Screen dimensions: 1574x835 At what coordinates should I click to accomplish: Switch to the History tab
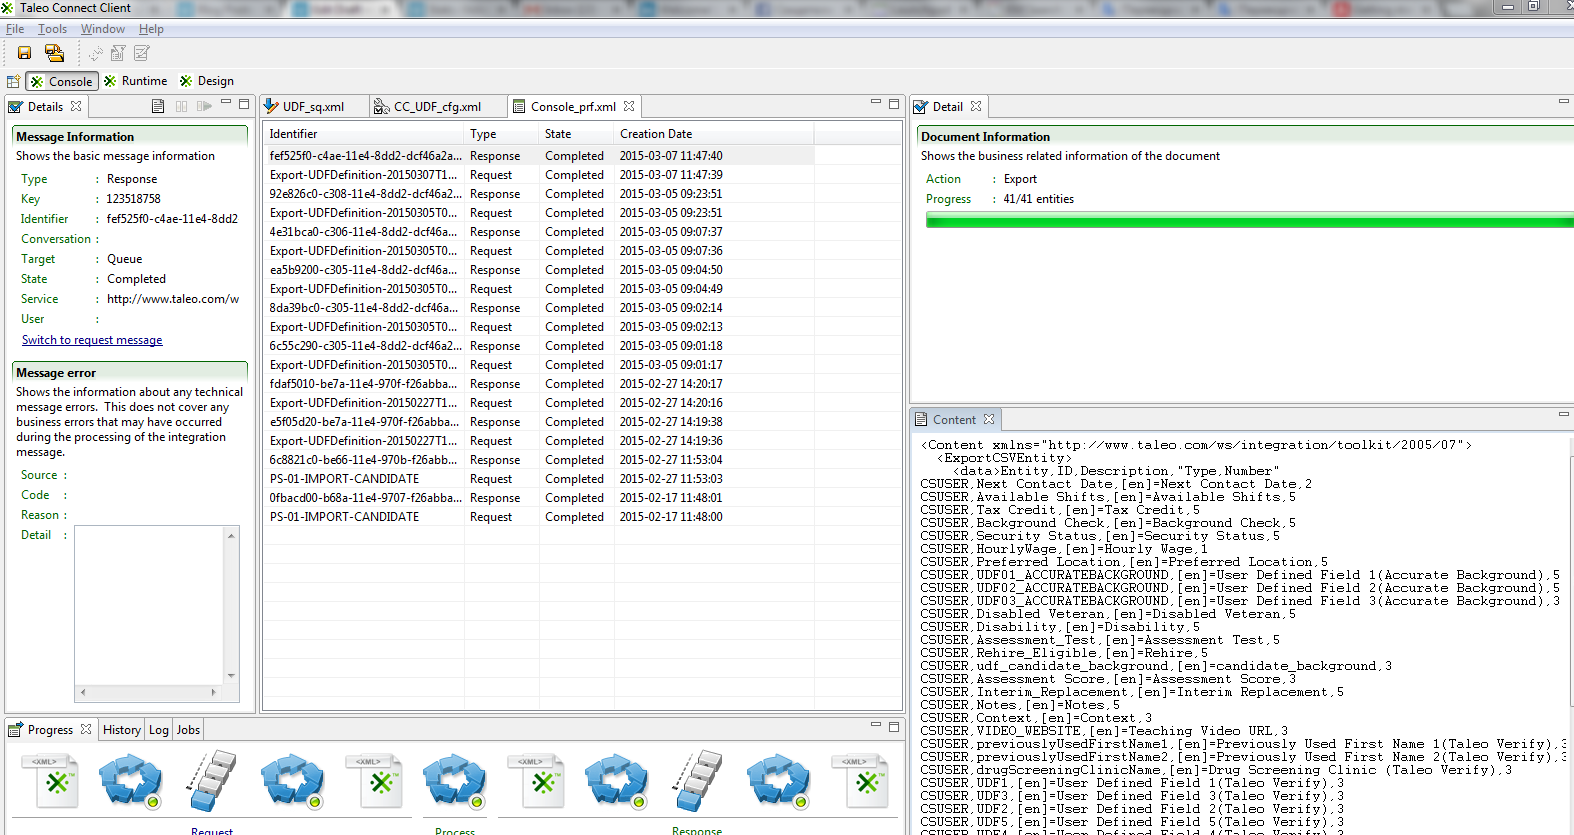[122, 730]
